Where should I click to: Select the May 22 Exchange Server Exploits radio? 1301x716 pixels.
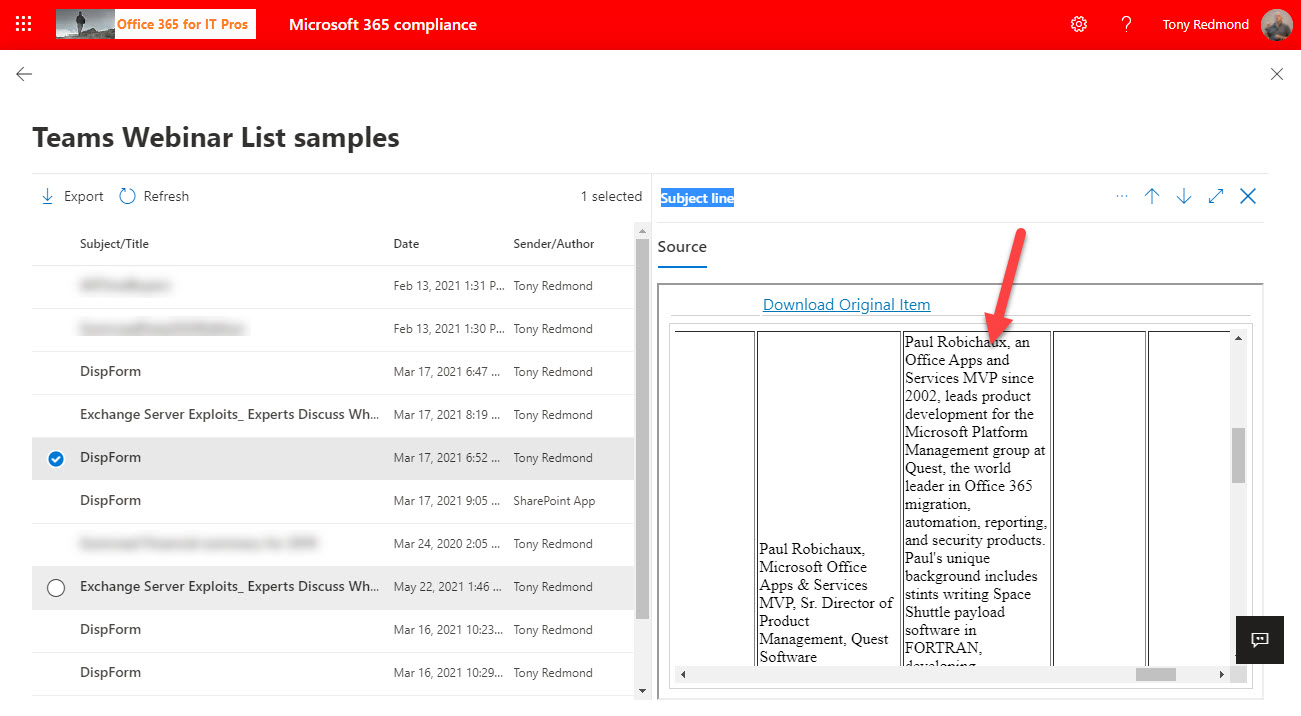[x=56, y=588]
